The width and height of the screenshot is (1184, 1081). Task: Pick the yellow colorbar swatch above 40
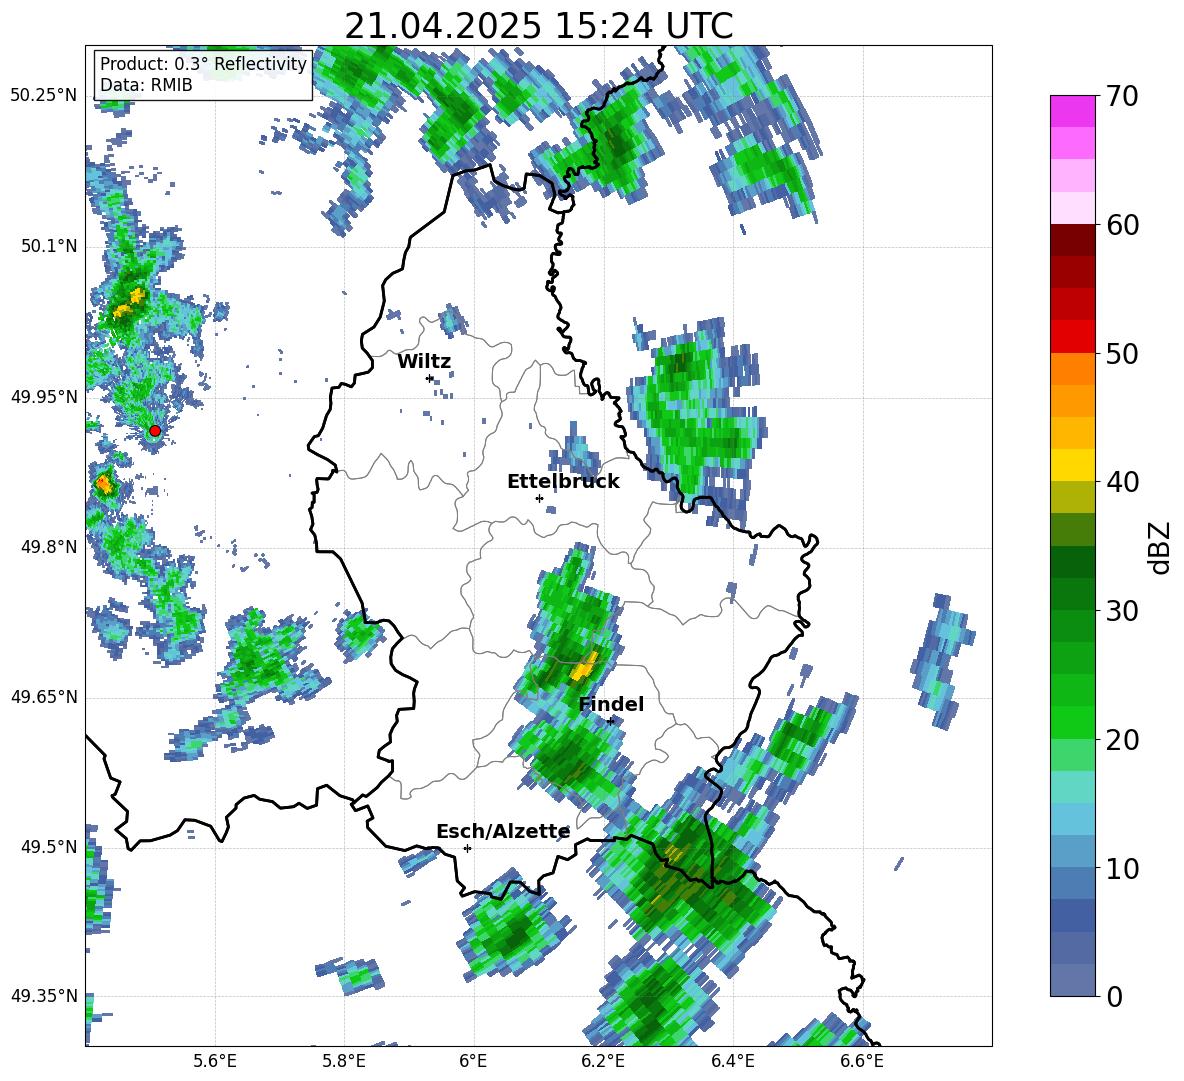point(1072,465)
